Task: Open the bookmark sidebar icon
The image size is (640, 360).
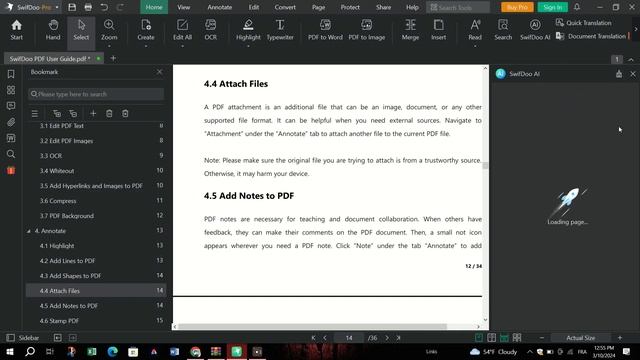Action: coord(11,74)
